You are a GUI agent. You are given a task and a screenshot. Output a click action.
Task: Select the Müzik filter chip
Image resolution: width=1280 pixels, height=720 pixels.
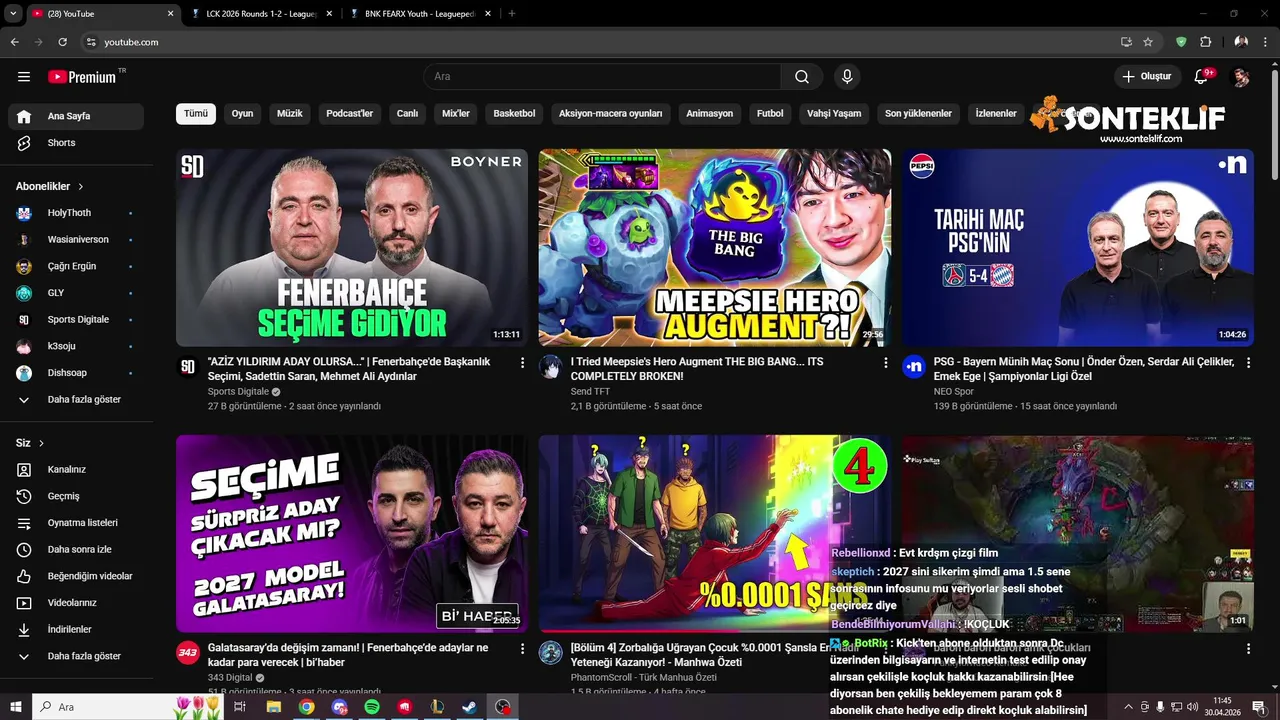click(x=289, y=114)
